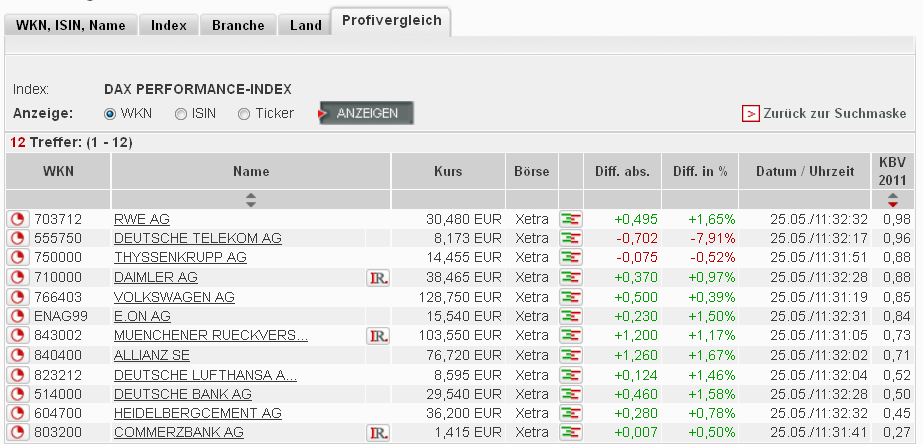Switch to the Index tab
The width and height of the screenshot is (923, 444).
pyautogui.click(x=168, y=25)
